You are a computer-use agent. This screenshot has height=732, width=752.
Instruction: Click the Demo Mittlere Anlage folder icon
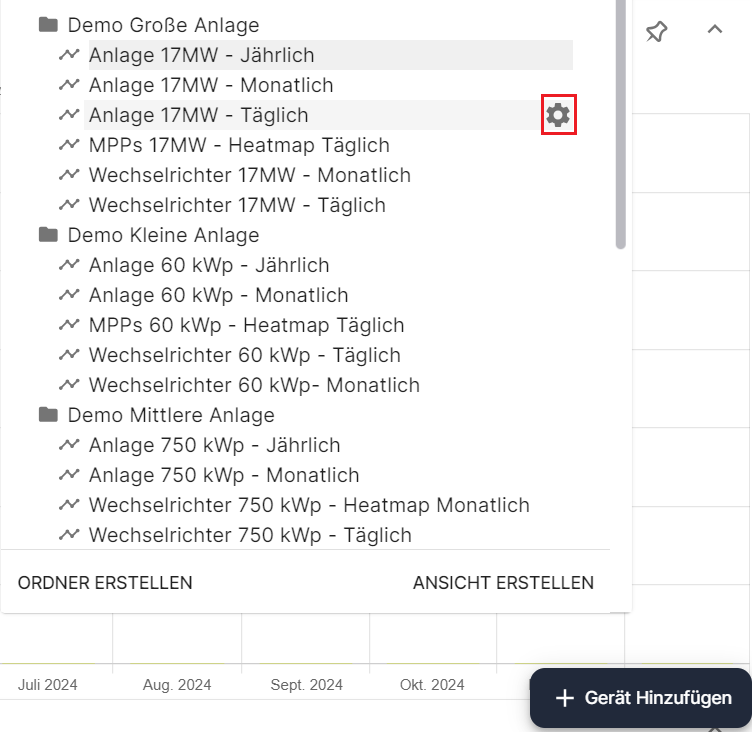click(47, 415)
